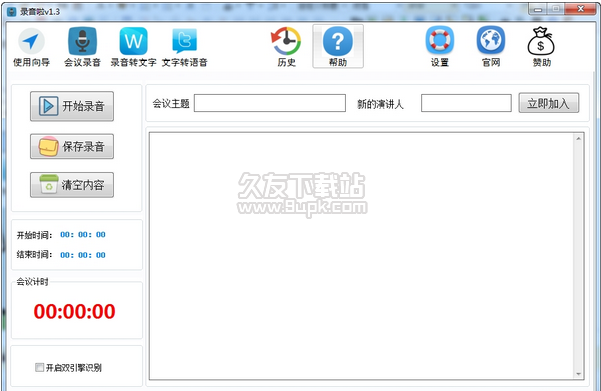Open the 使用向导 usage guide icon
This screenshot has height=391, width=601.
pos(31,47)
